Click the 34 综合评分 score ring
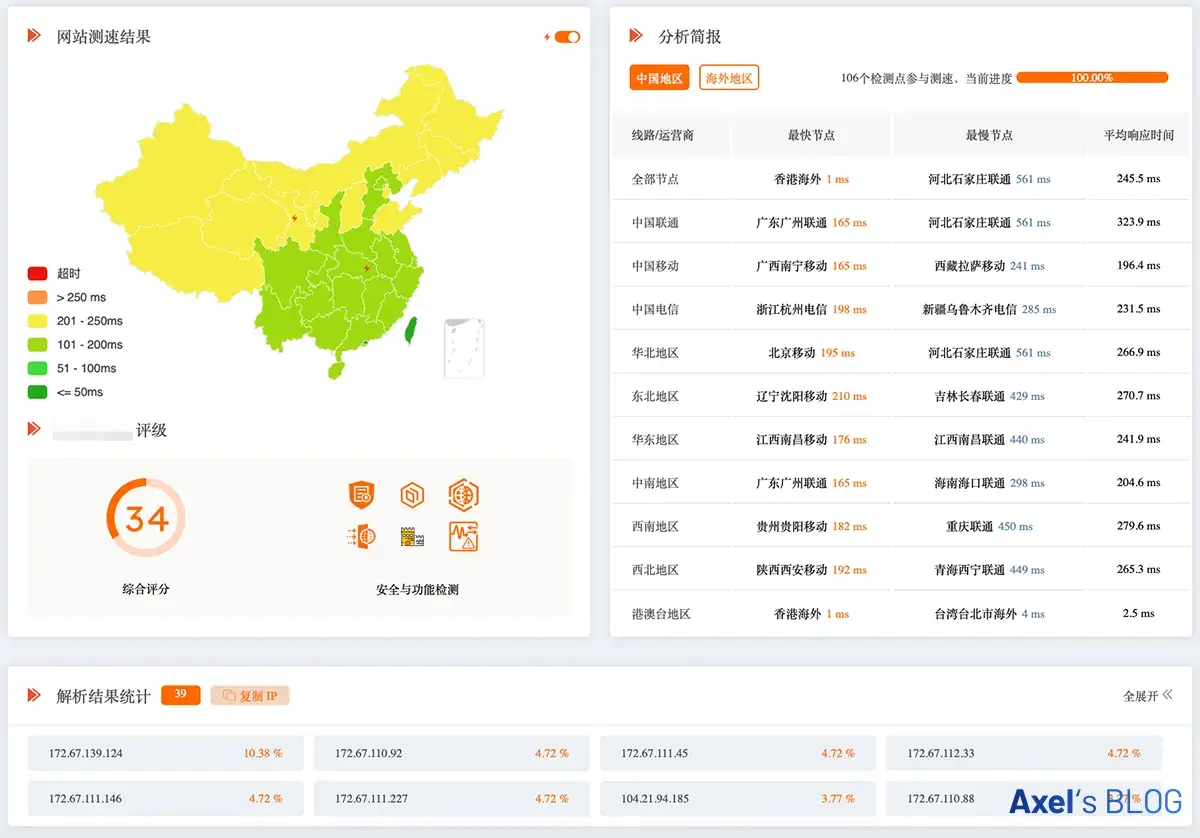 [x=146, y=518]
